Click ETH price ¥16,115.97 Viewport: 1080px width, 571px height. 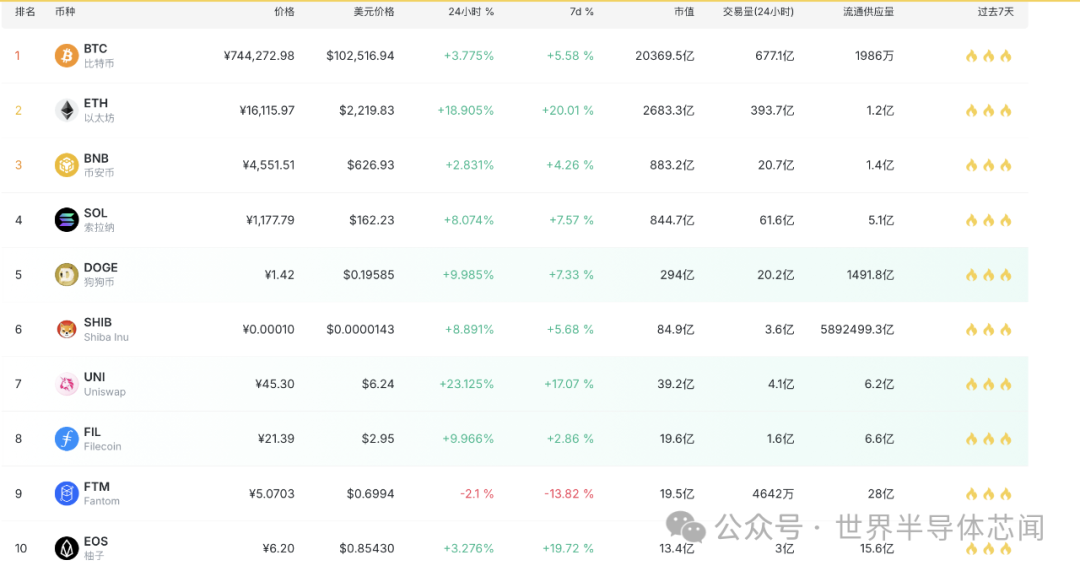(x=267, y=110)
